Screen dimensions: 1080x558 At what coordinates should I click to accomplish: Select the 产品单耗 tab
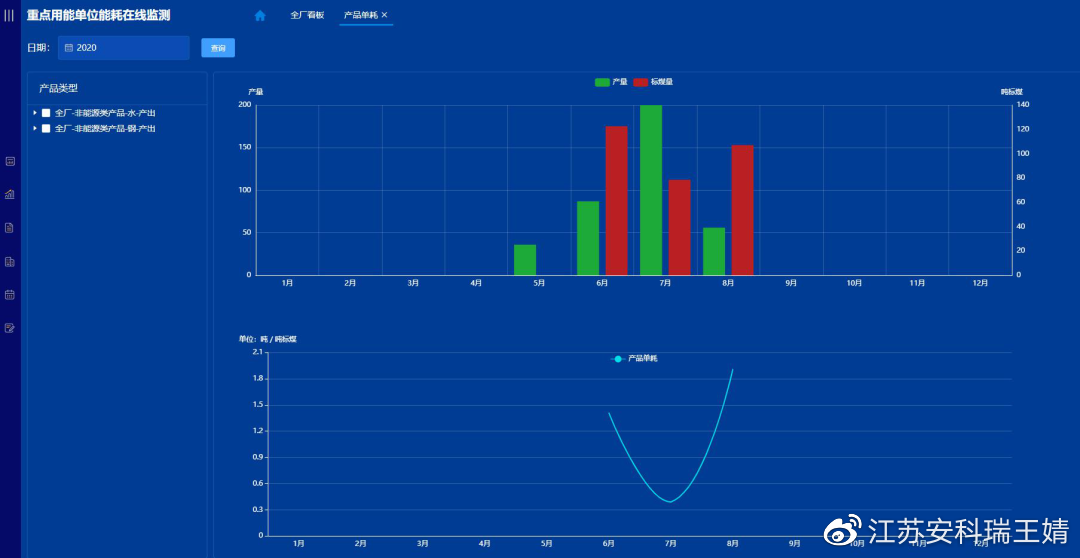(361, 15)
